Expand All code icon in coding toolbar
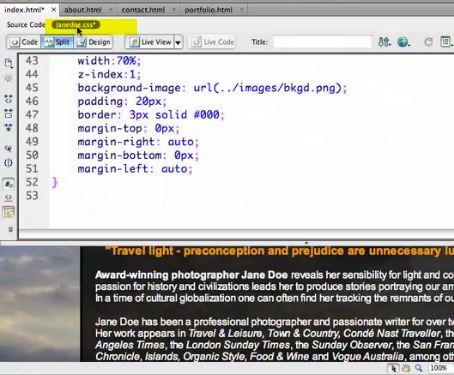Image resolution: width=454 pixels, height=375 pixels. pyautogui.click(x=9, y=127)
